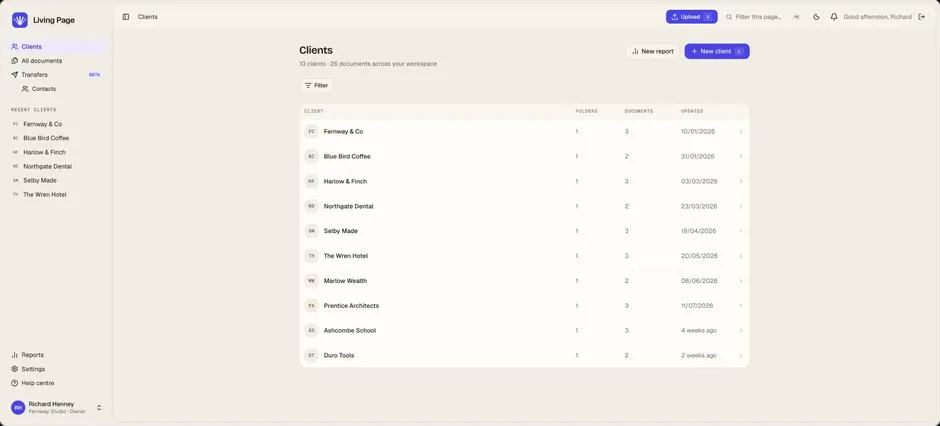The height and width of the screenshot is (426, 940).
Task: Open All documents in the sidebar
Action: 58,61
